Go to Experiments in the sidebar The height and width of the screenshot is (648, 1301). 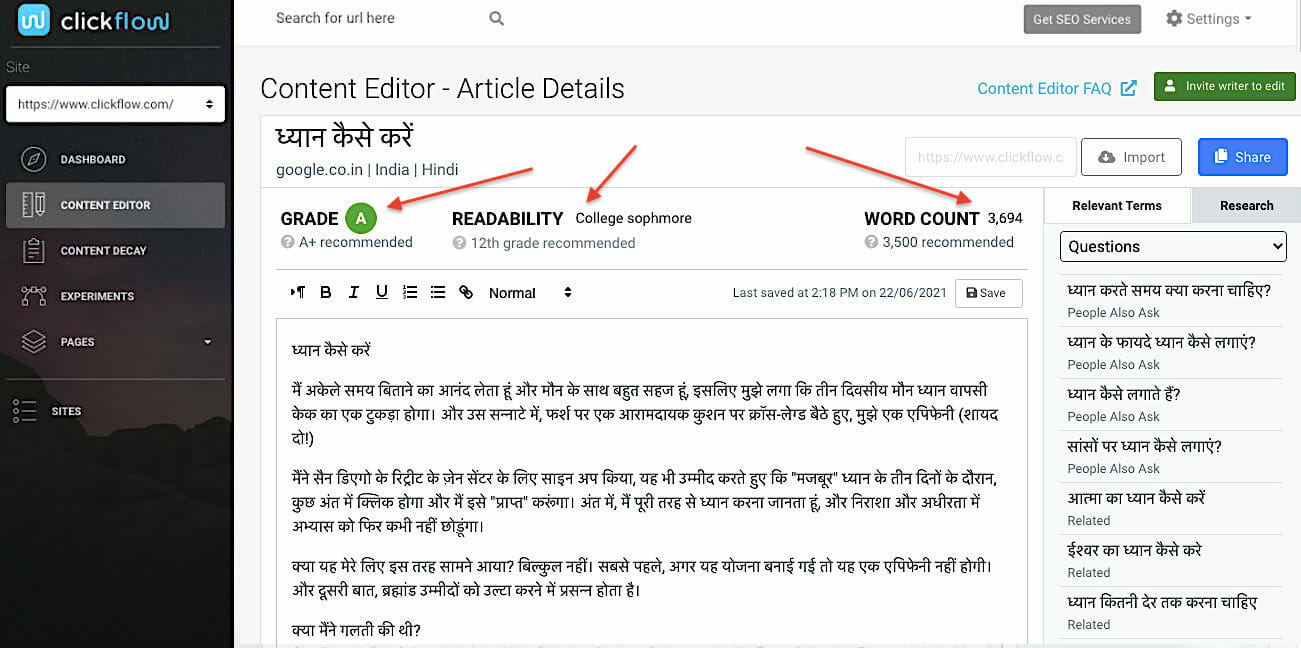pyautogui.click(x=116, y=296)
